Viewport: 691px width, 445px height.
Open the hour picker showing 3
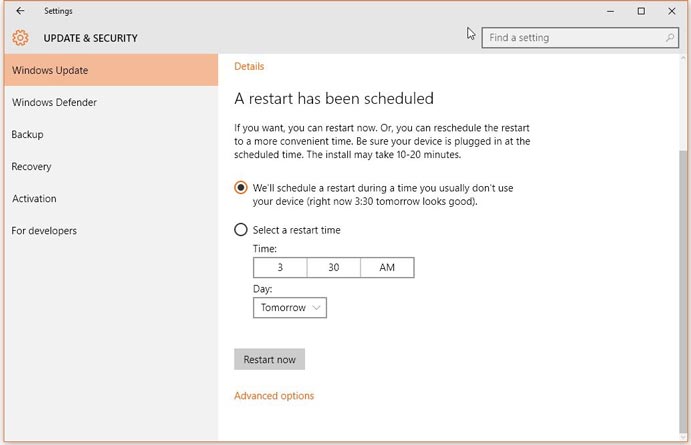point(280,267)
